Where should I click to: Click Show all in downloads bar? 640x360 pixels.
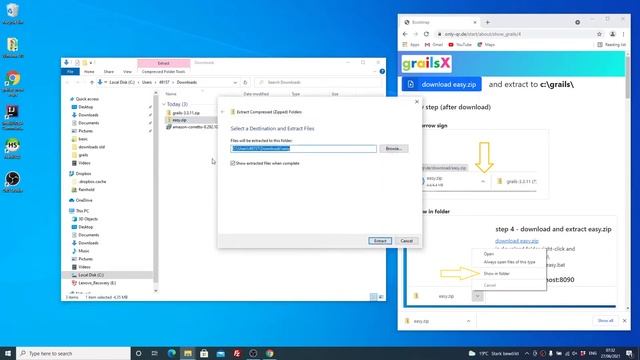[605, 321]
